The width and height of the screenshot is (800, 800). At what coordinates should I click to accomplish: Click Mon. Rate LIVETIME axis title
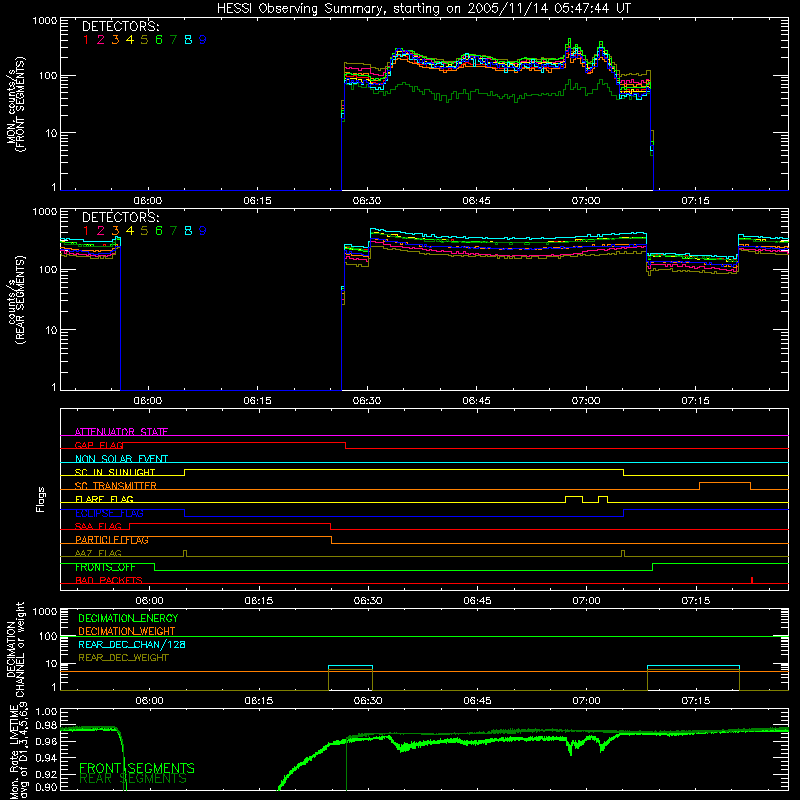[19, 750]
